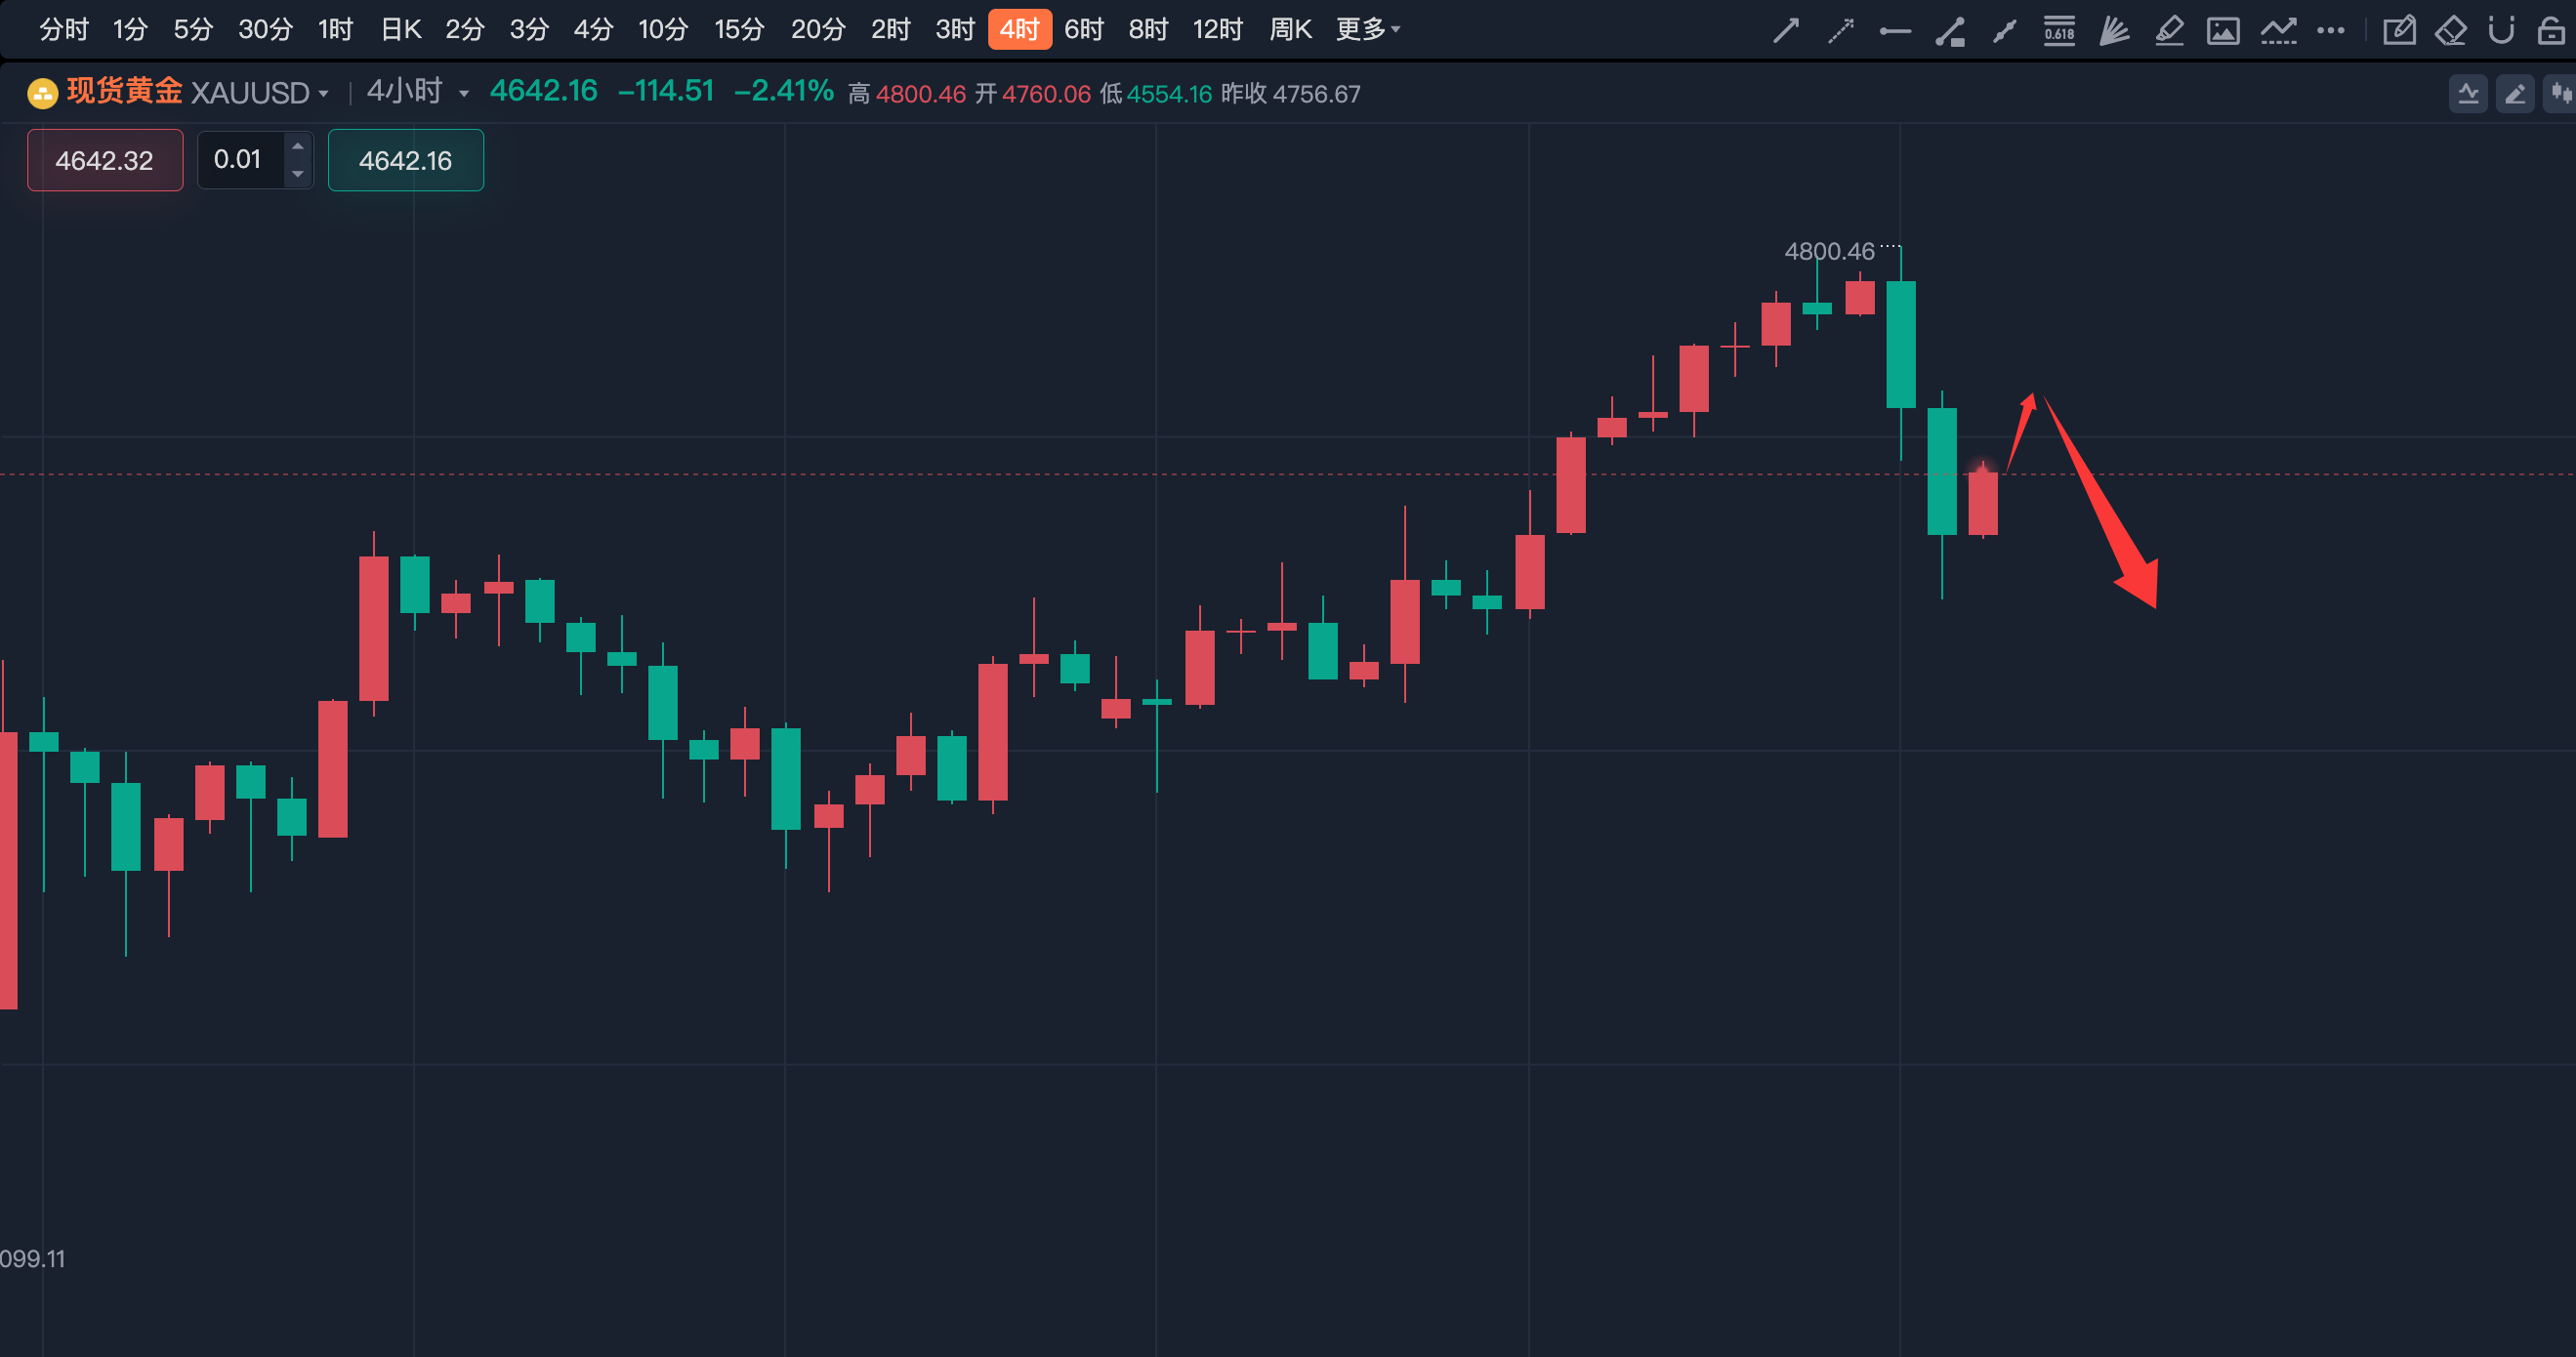Image resolution: width=2576 pixels, height=1357 pixels.
Task: Switch to the 日K timeframe tab
Action: 400,29
